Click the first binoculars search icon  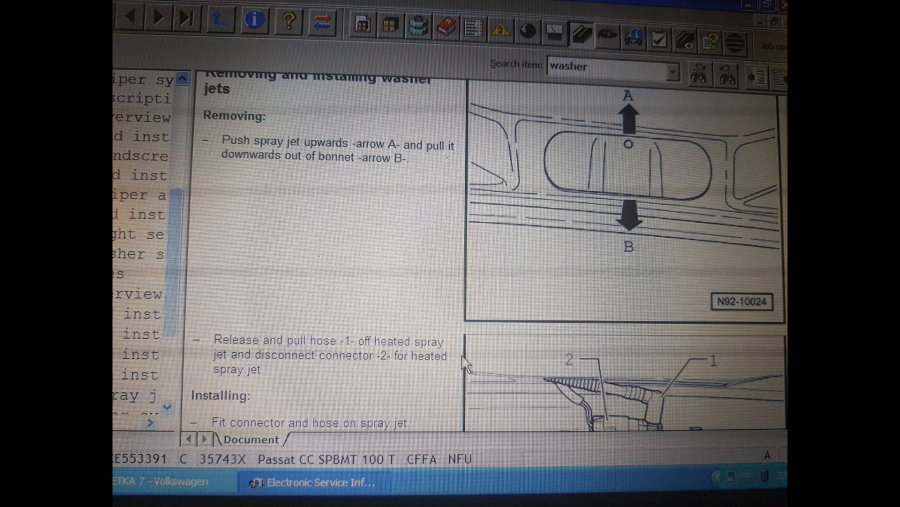point(699,75)
